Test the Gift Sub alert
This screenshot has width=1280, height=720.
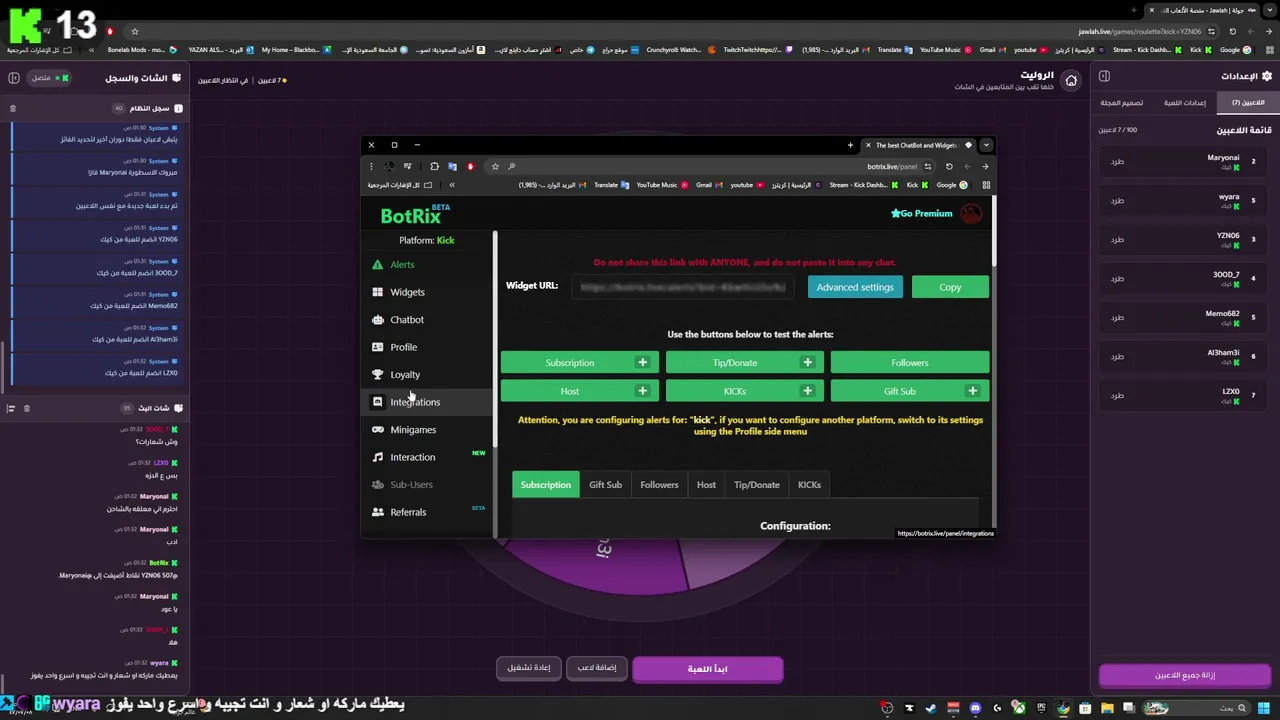click(x=900, y=391)
